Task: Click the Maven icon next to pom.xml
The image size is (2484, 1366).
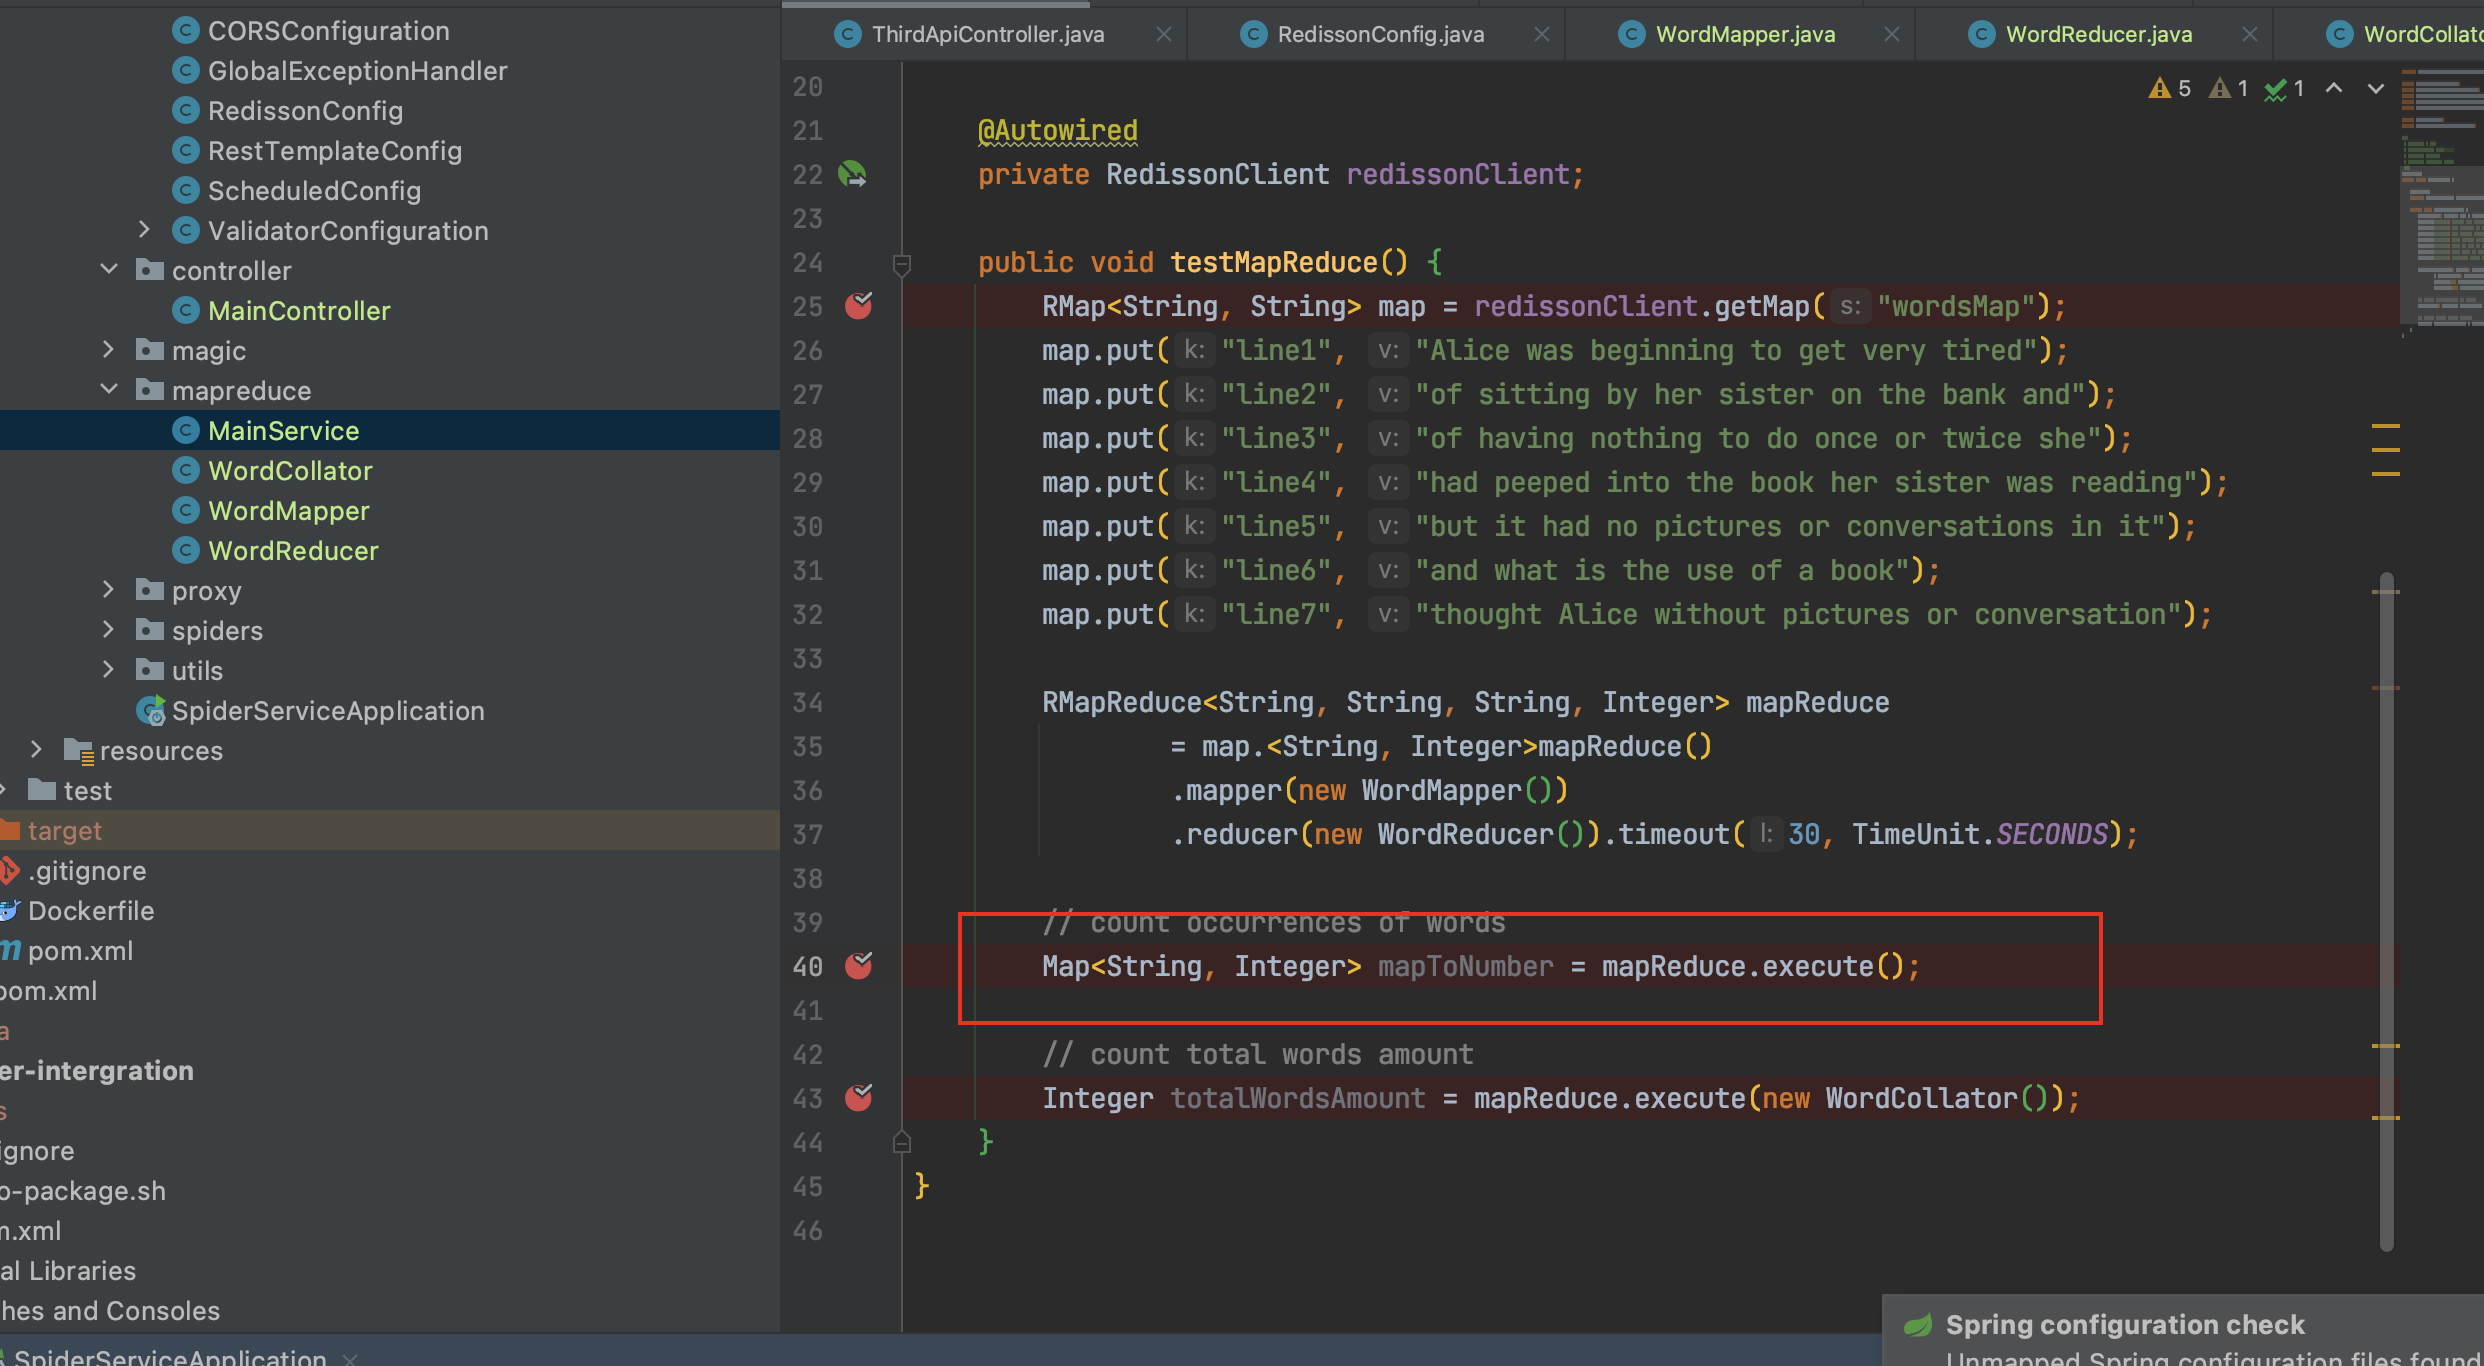Action: coord(9,950)
